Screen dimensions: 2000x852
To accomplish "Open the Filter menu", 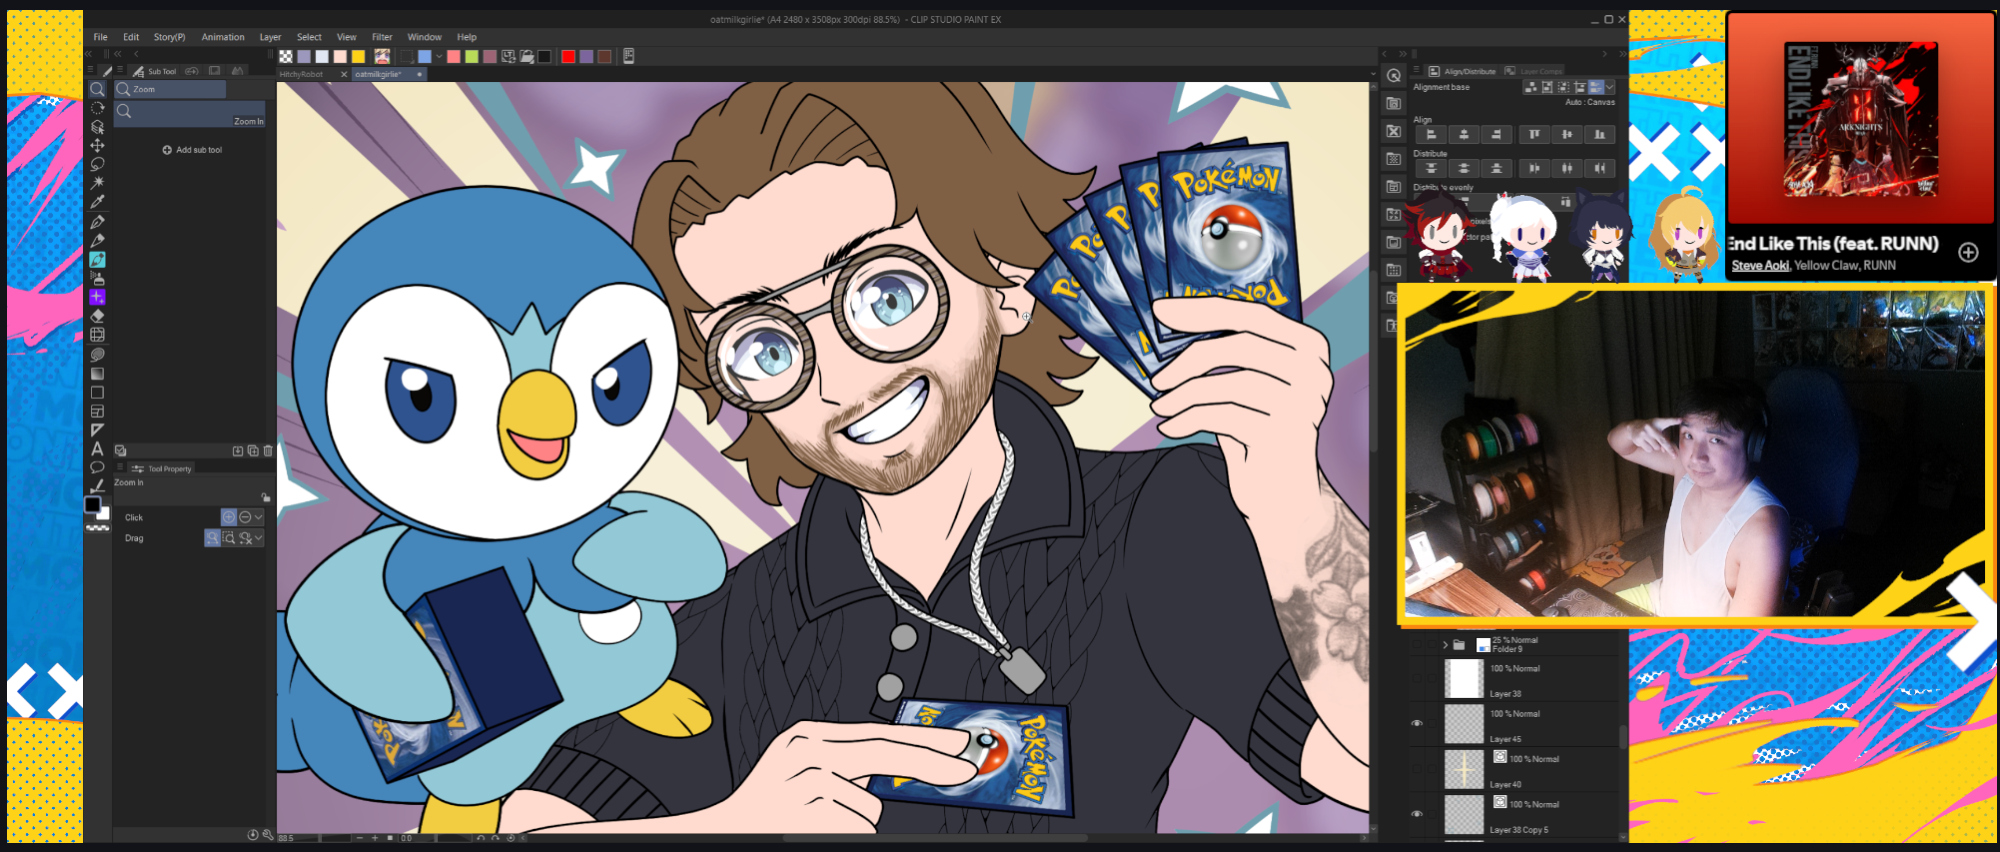I will pyautogui.click(x=382, y=37).
